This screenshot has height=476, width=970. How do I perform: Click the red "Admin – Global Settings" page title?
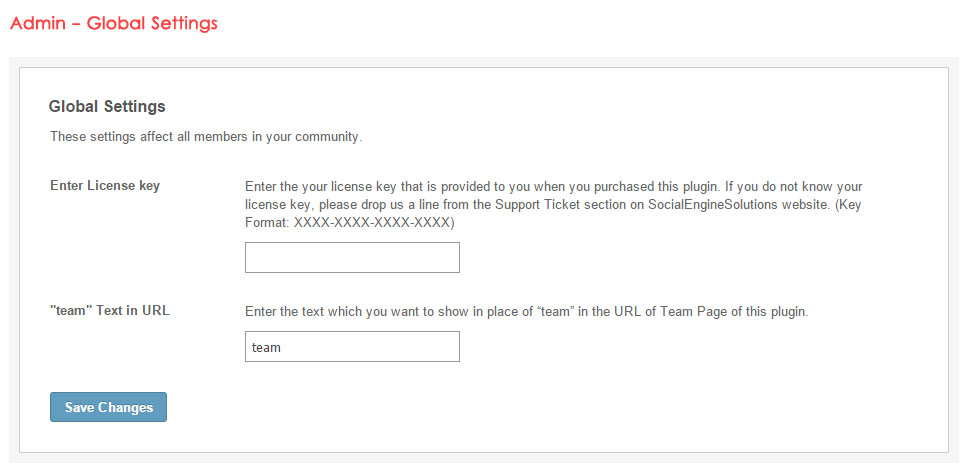[x=113, y=22]
